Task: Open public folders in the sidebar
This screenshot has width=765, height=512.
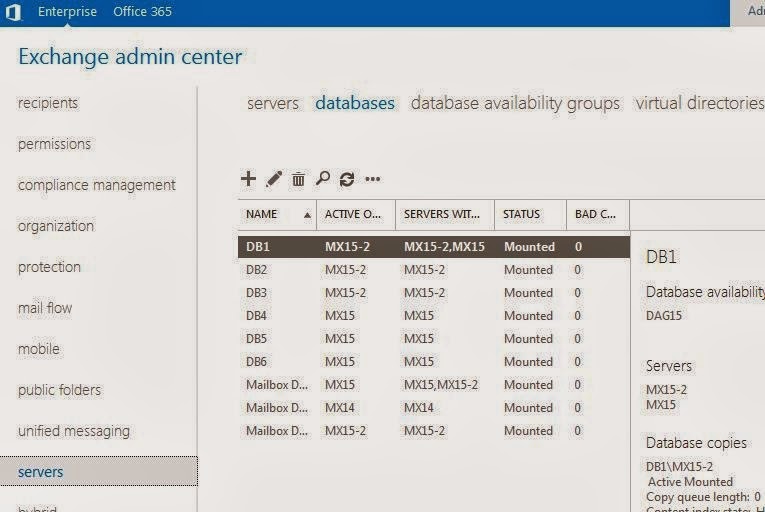Action: point(60,390)
